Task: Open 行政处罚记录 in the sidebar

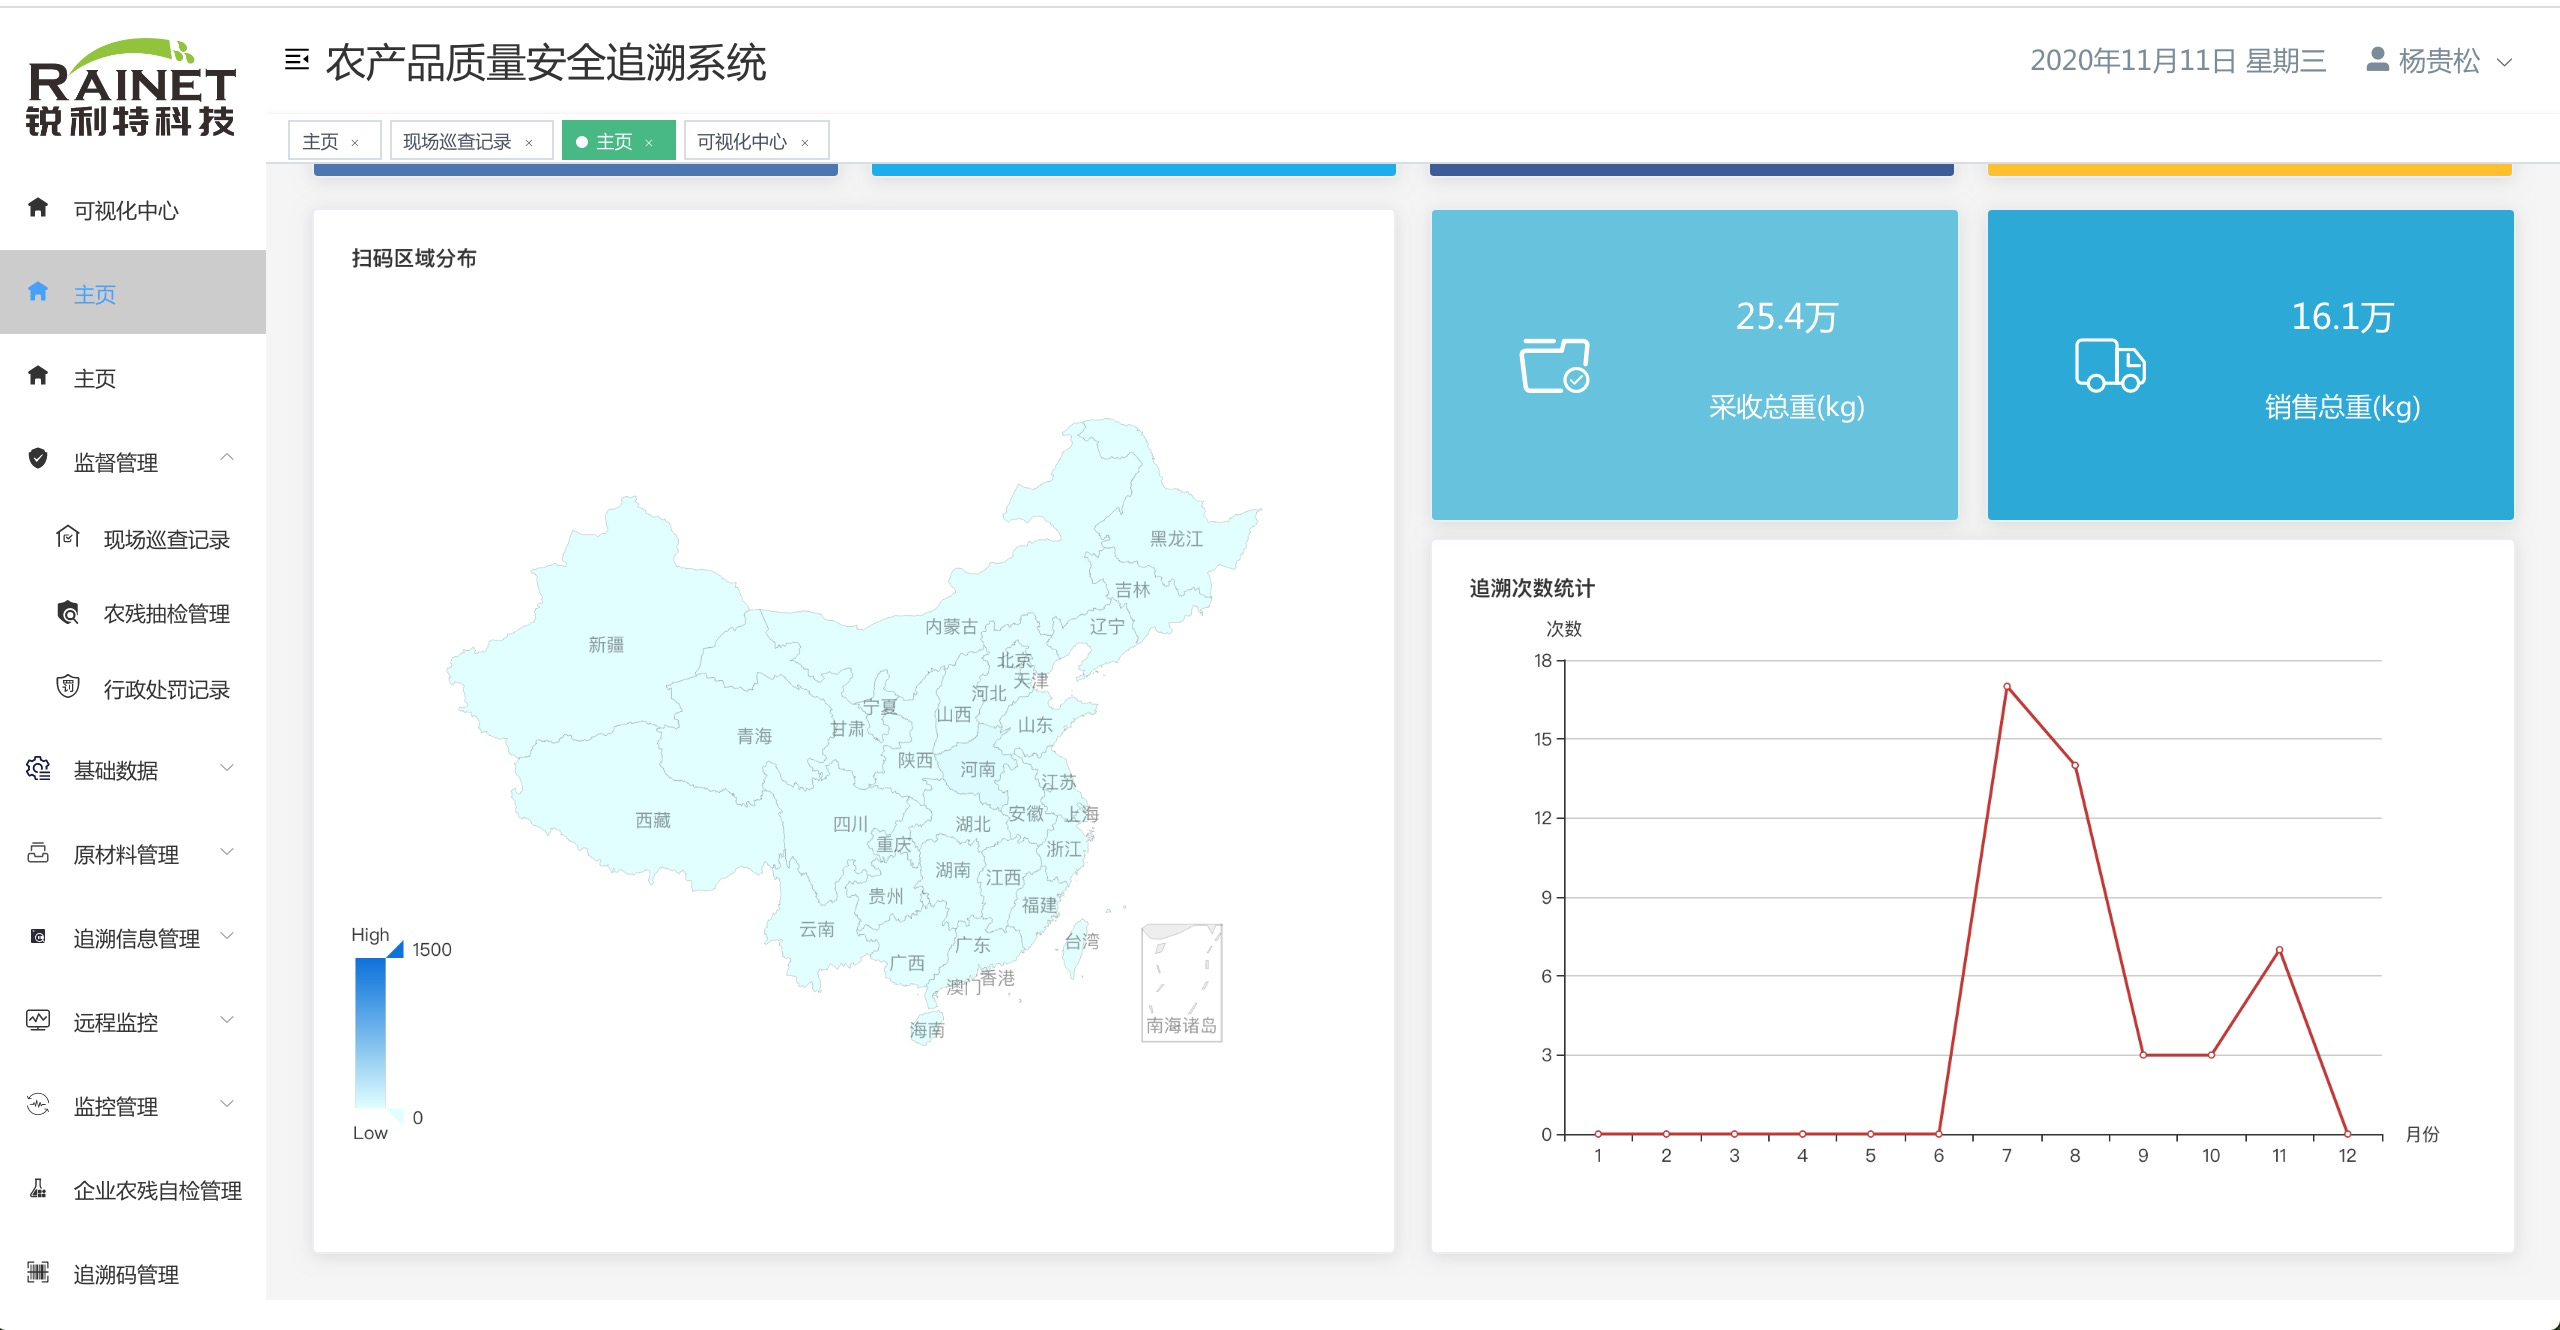Action: (133, 689)
